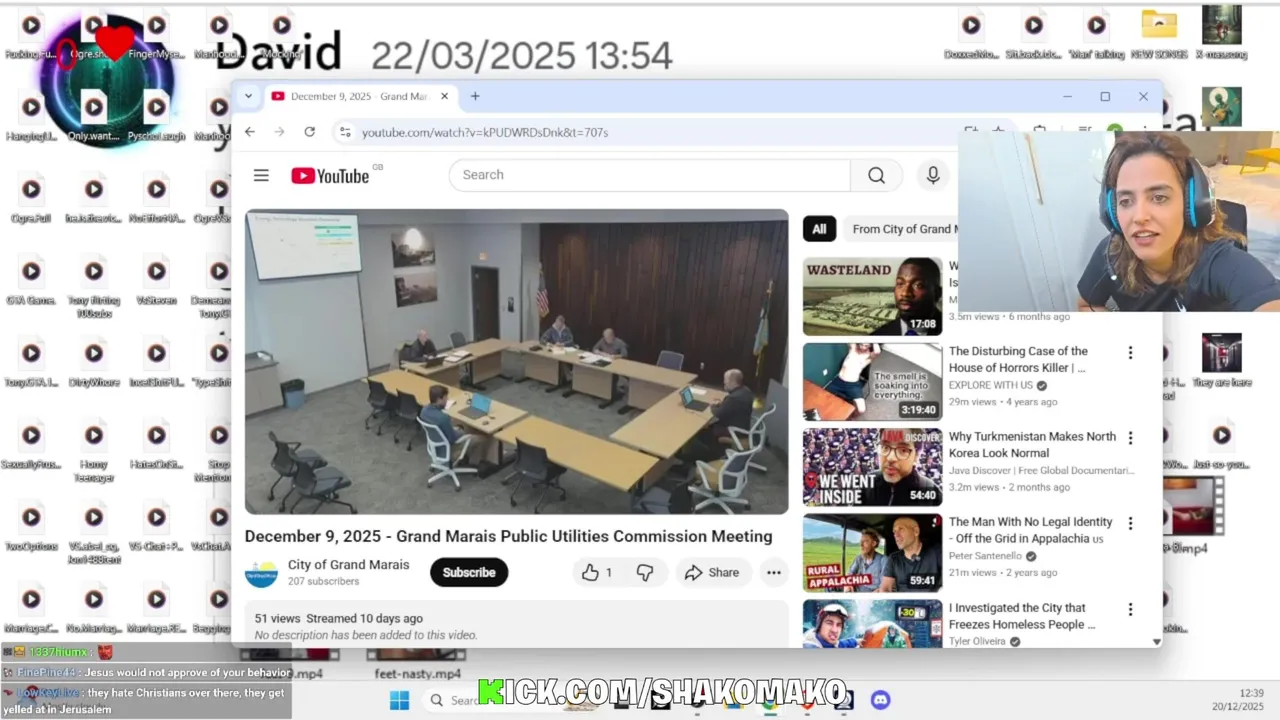Screen dimensions: 1280x720
Task: Open options menu for Tyler Oliveira video
Action: (1131, 610)
